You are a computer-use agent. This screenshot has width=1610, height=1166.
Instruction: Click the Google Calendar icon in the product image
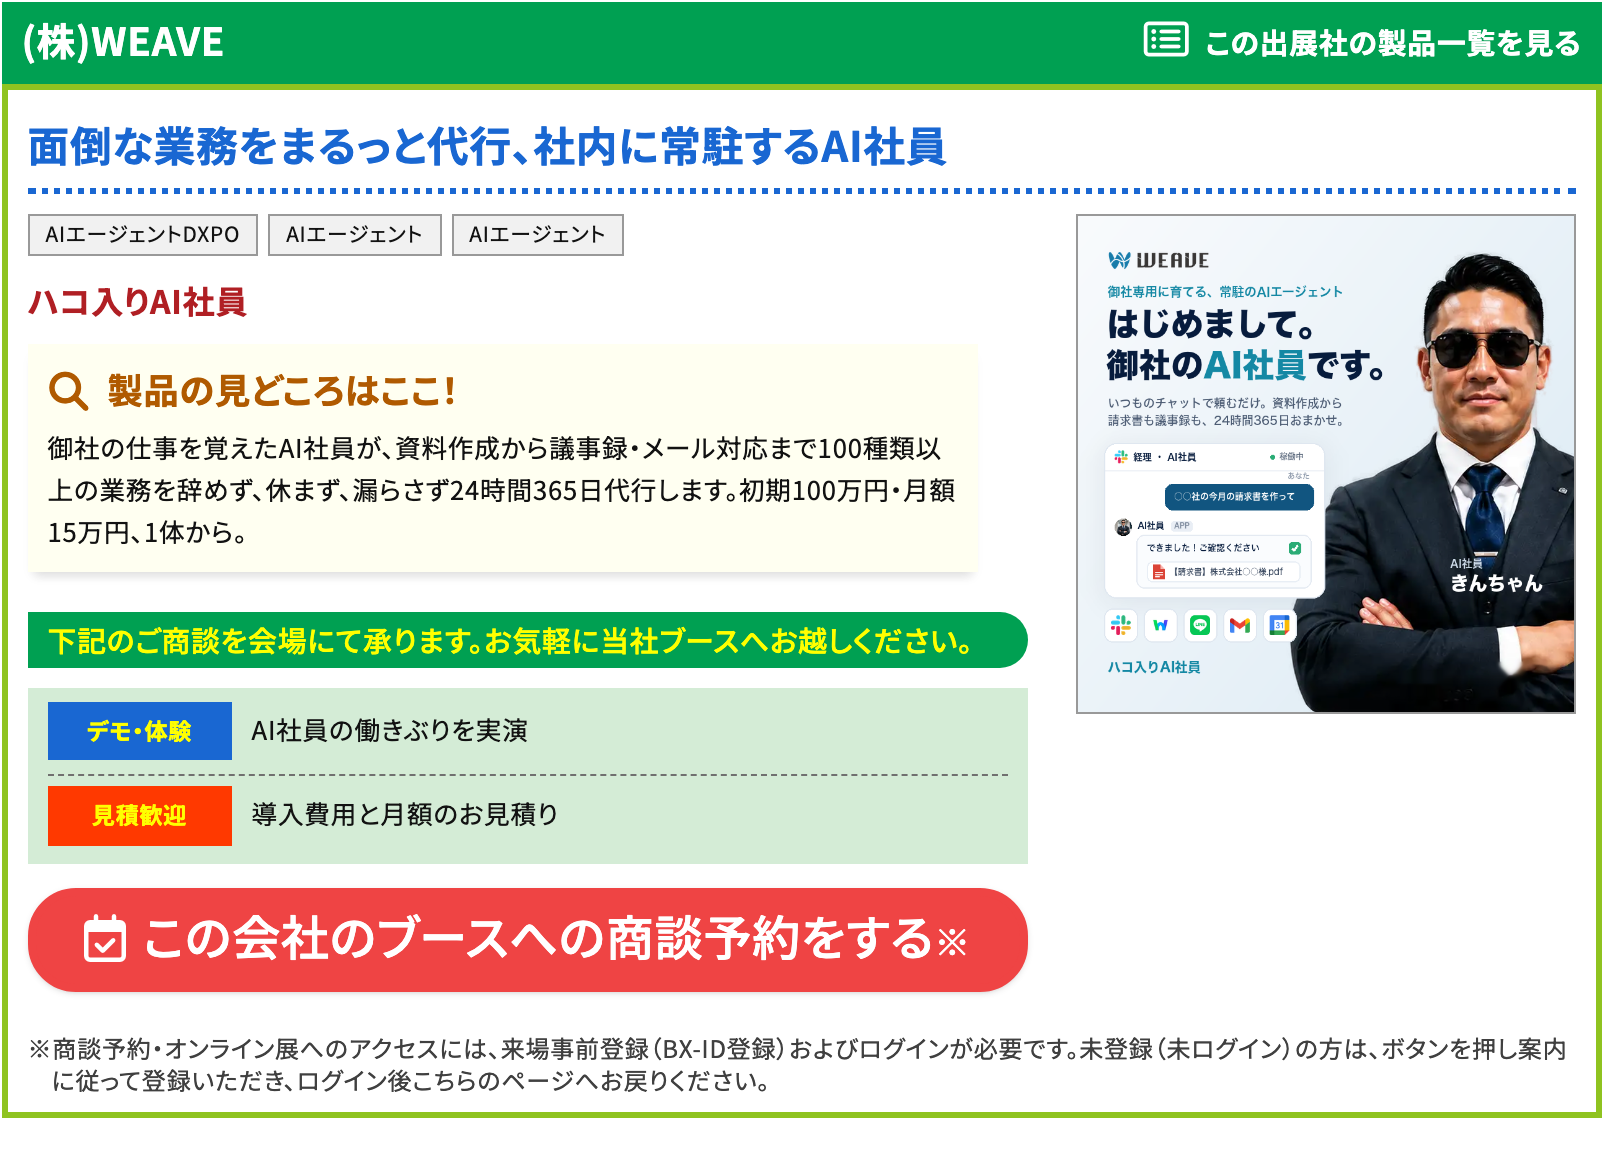(x=1279, y=625)
